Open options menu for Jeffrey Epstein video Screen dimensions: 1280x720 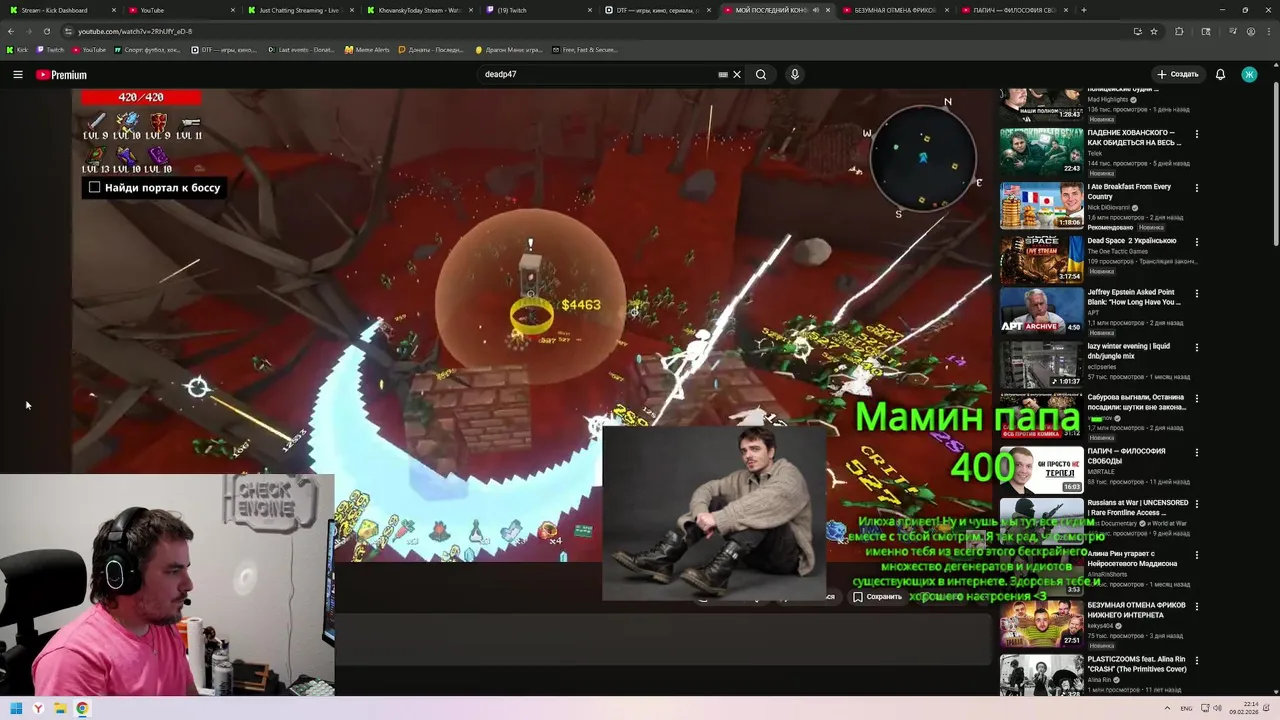pyautogui.click(x=1196, y=294)
